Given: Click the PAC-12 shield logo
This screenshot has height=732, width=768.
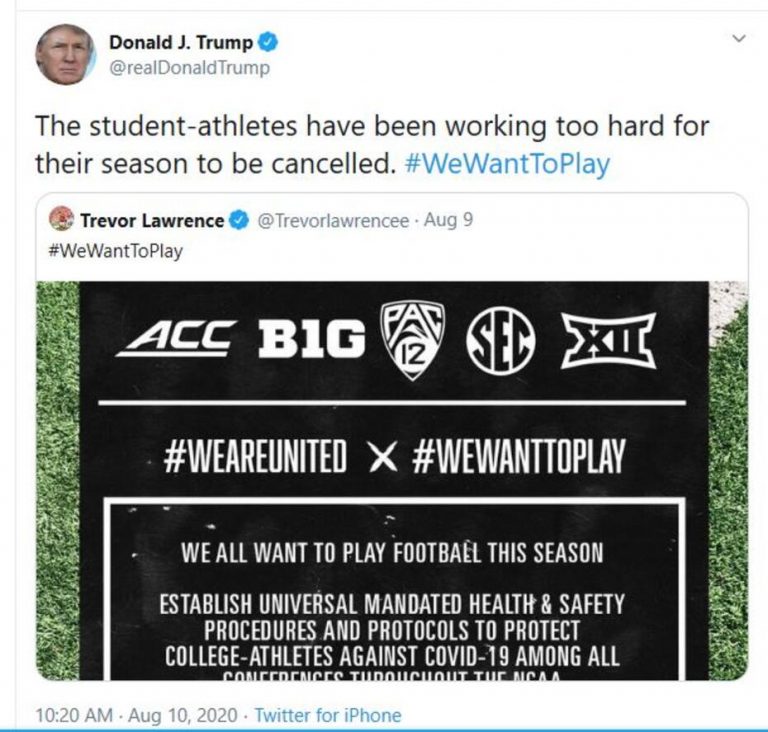Looking at the screenshot, I should pyautogui.click(x=413, y=340).
